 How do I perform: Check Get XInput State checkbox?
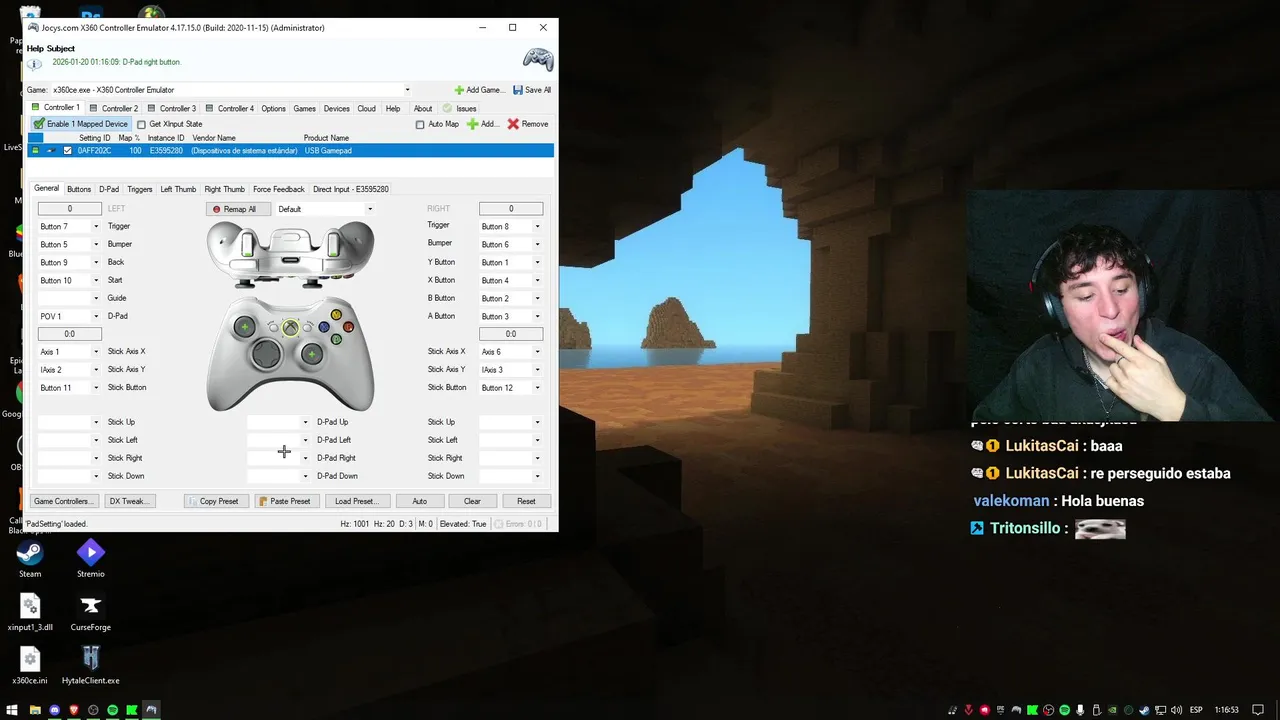[x=141, y=124]
